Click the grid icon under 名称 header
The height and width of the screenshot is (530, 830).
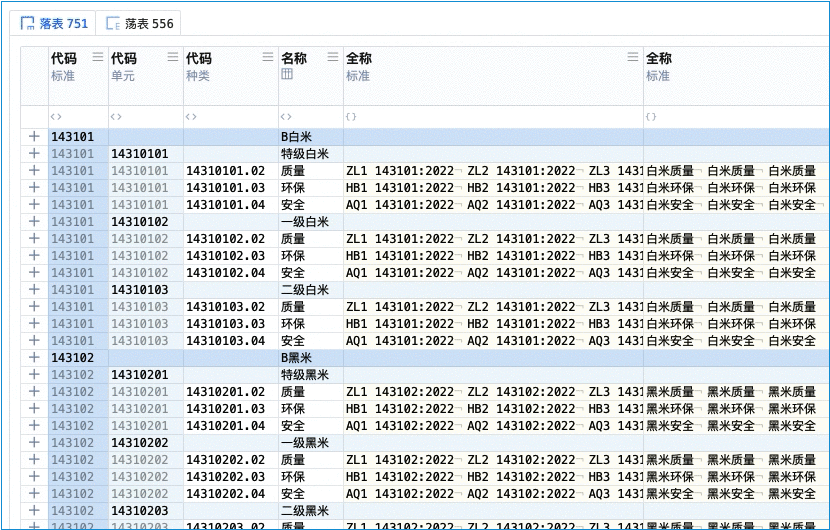point(286,74)
